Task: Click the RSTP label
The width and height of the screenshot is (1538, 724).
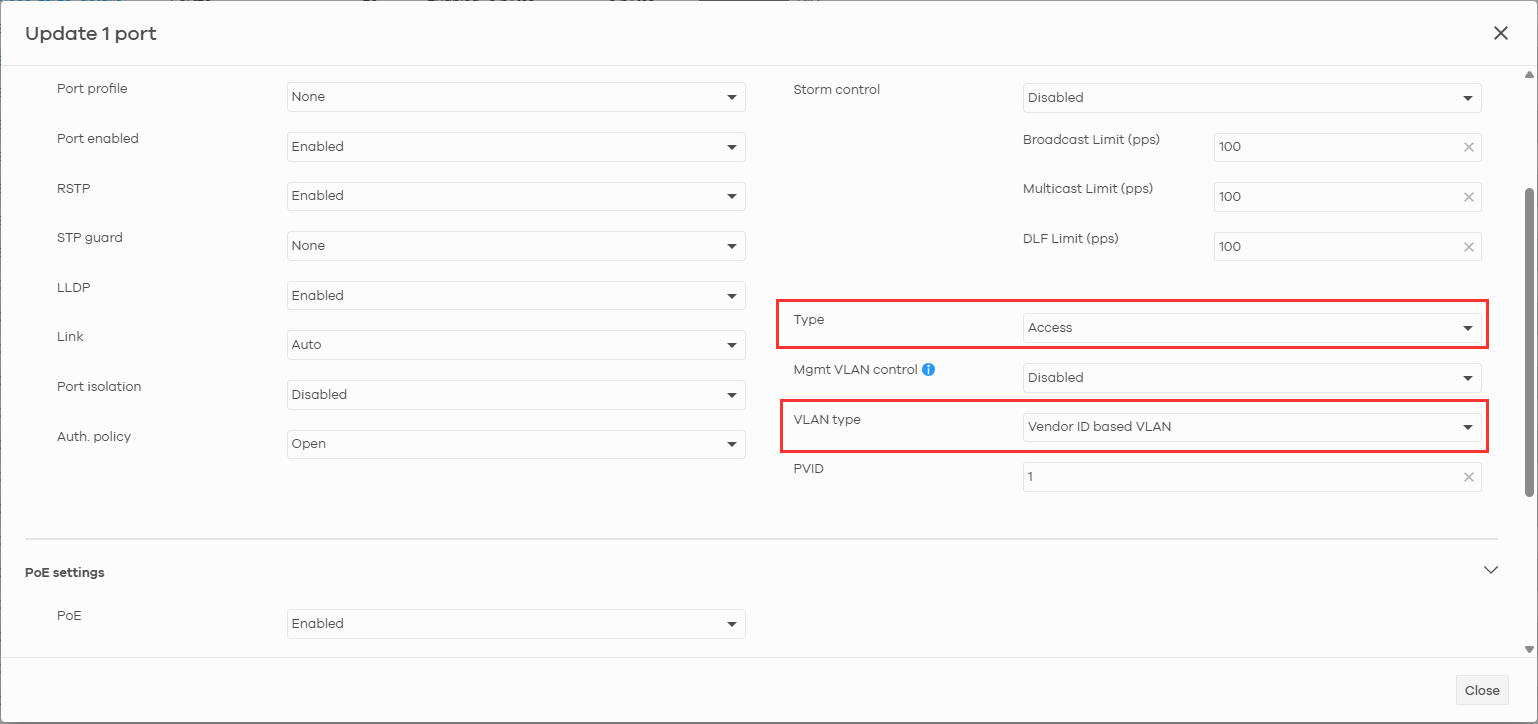Action: click(x=74, y=188)
